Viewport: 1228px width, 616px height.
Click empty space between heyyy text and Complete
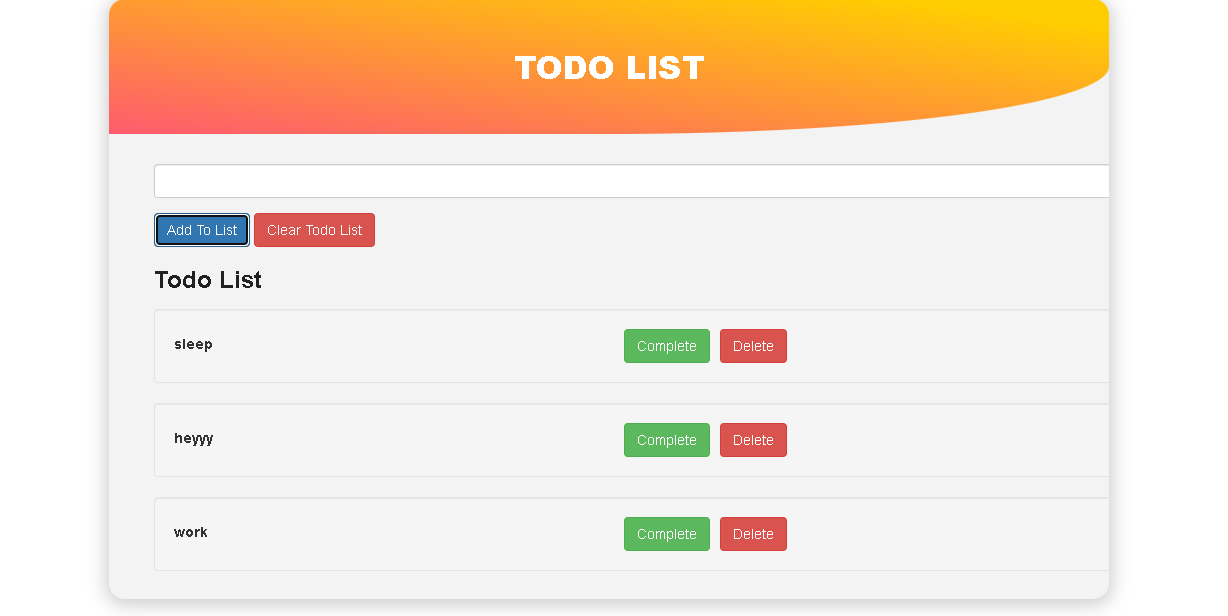click(x=420, y=440)
